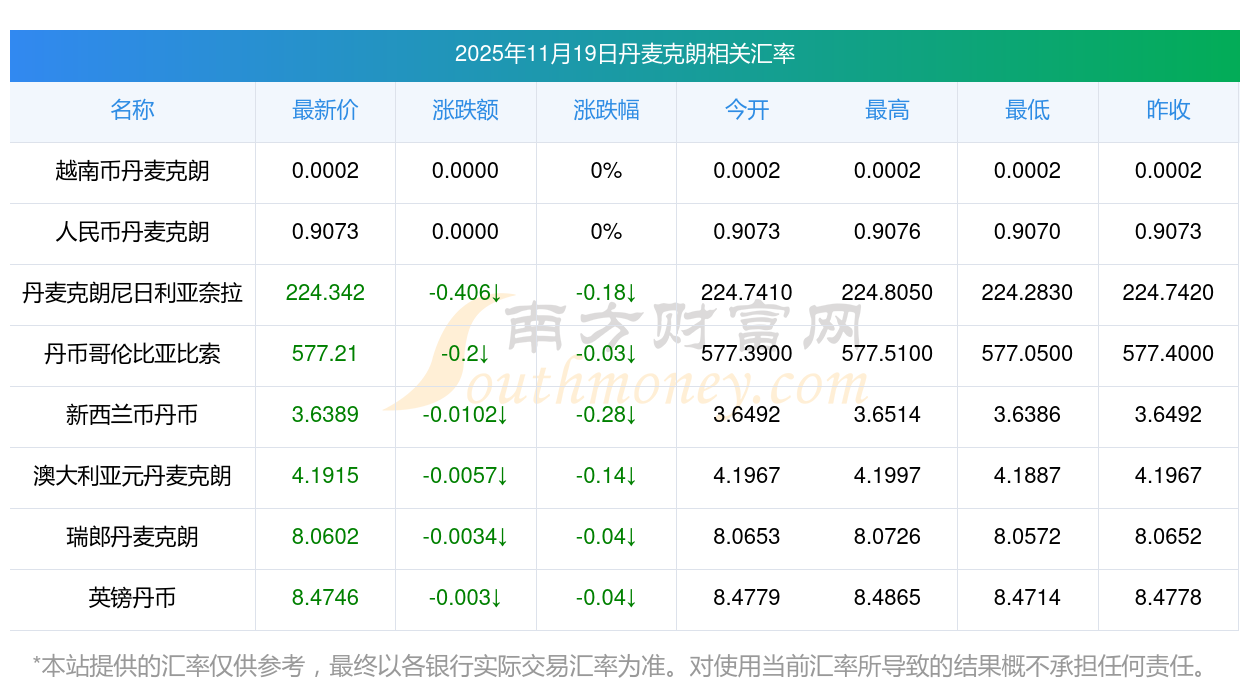Click the 今开 column header
The image size is (1250, 697).
click(746, 110)
